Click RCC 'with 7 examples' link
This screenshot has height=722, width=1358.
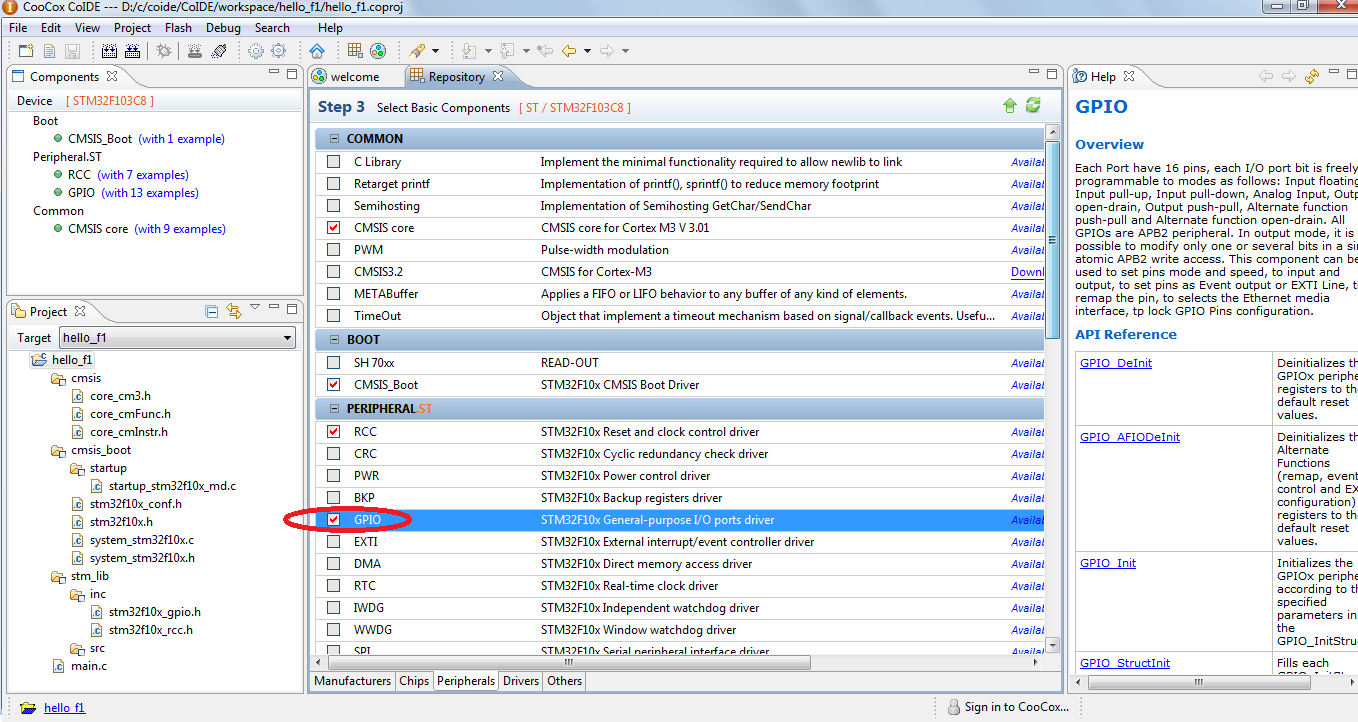click(x=143, y=175)
